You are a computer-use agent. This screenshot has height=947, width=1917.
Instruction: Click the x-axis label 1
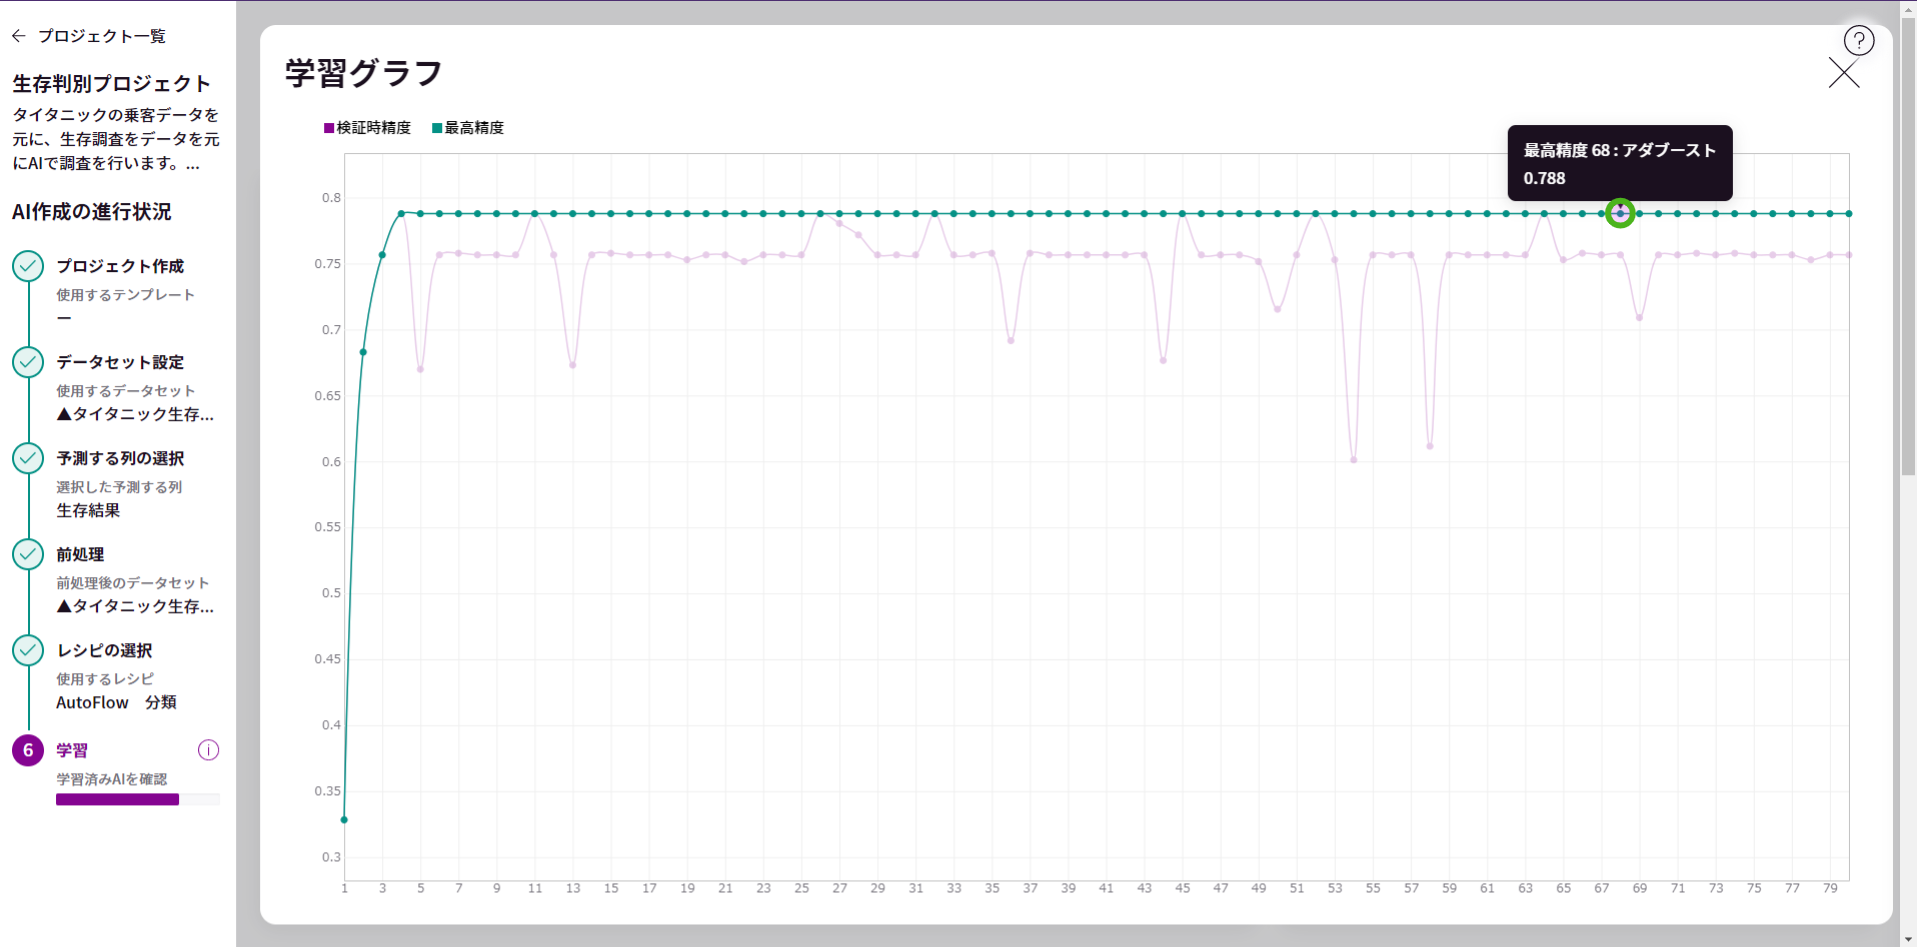click(x=345, y=888)
